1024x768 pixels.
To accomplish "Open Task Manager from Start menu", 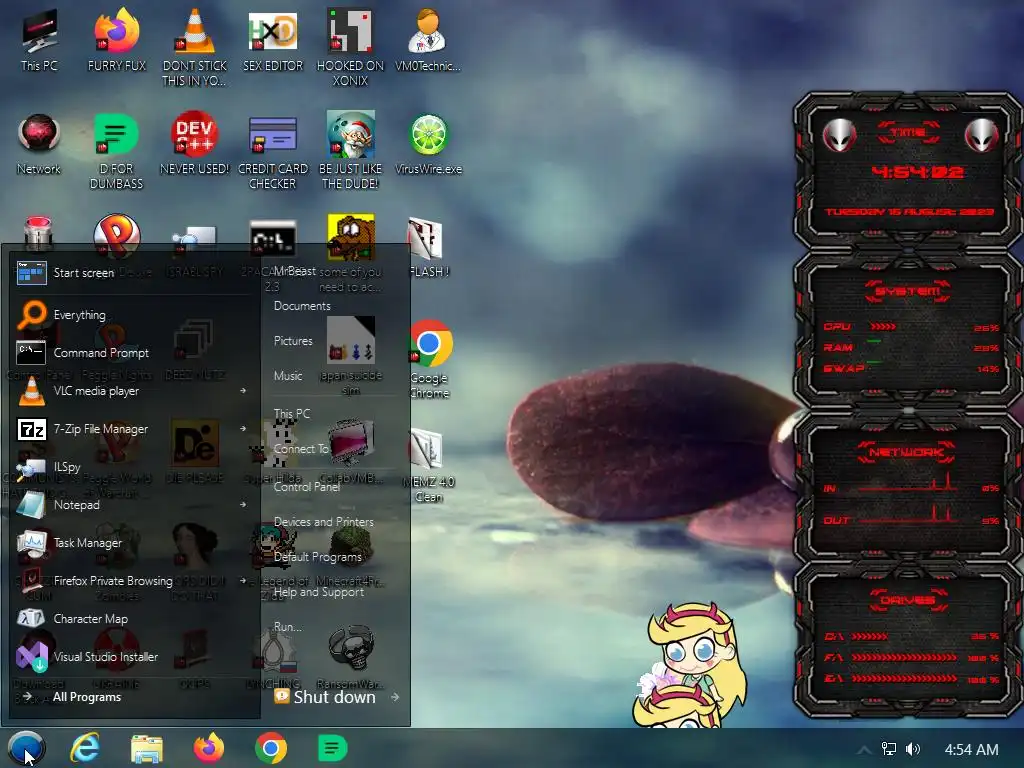I will [131, 543].
